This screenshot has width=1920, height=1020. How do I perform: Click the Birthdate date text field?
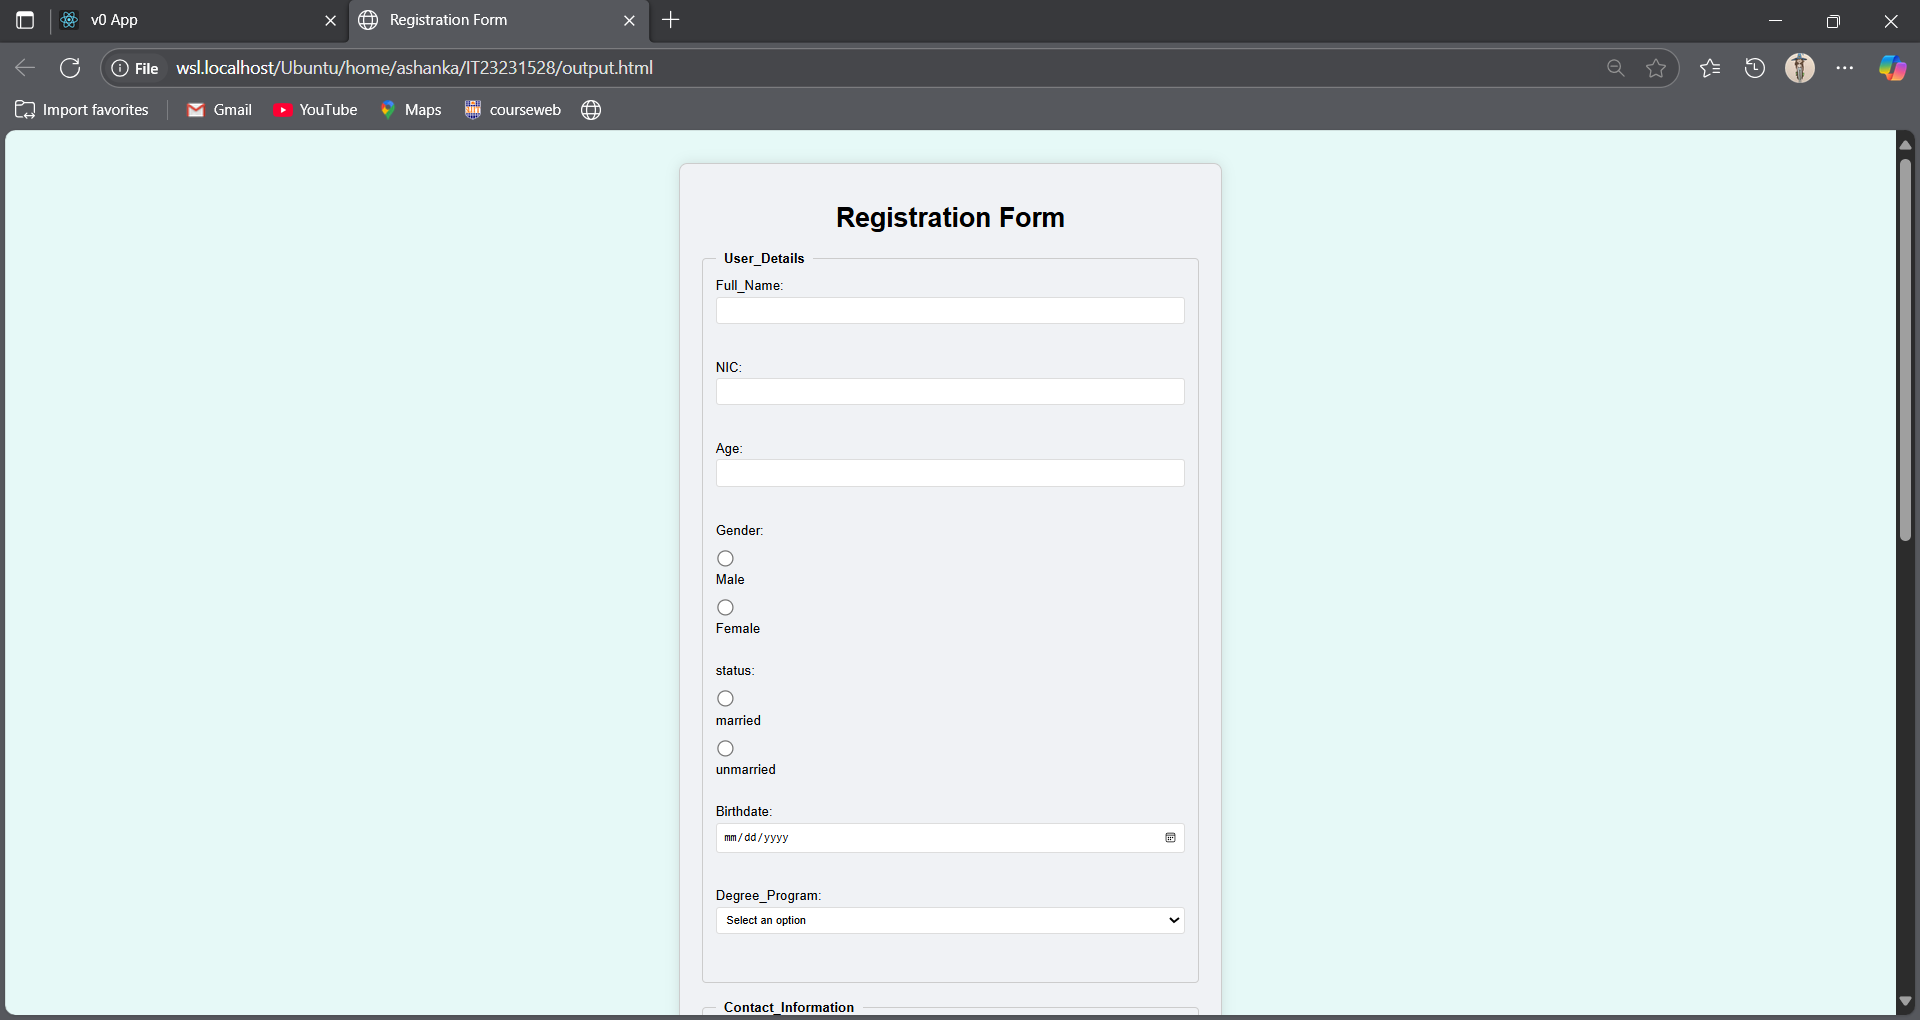(x=950, y=838)
